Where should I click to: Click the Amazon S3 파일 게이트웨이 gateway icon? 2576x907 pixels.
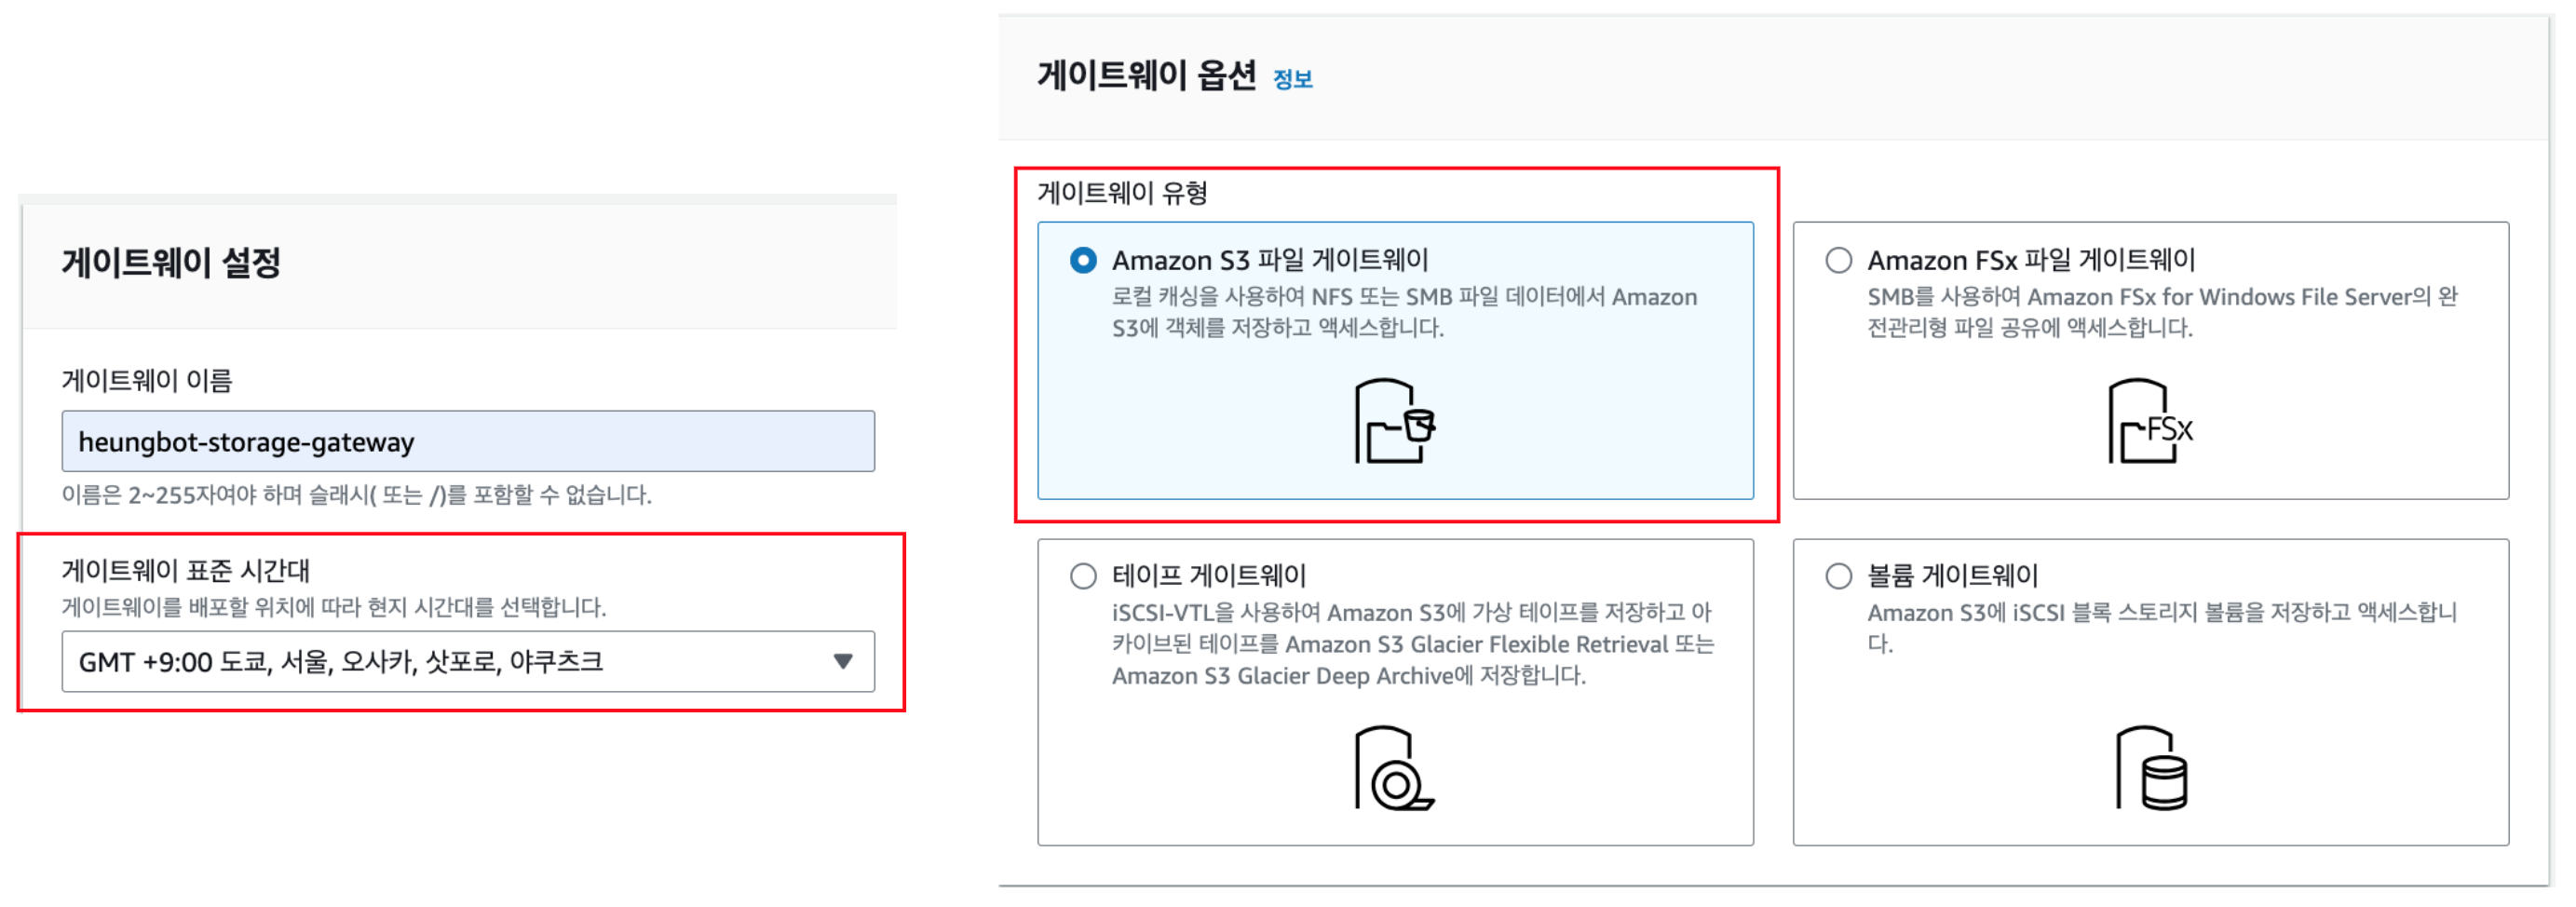pyautogui.click(x=1396, y=422)
